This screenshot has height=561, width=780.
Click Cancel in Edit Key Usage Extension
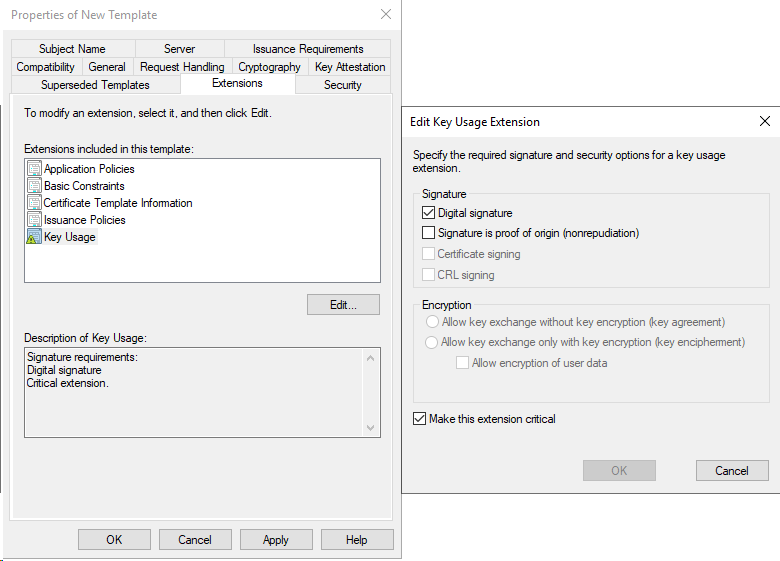coord(732,470)
